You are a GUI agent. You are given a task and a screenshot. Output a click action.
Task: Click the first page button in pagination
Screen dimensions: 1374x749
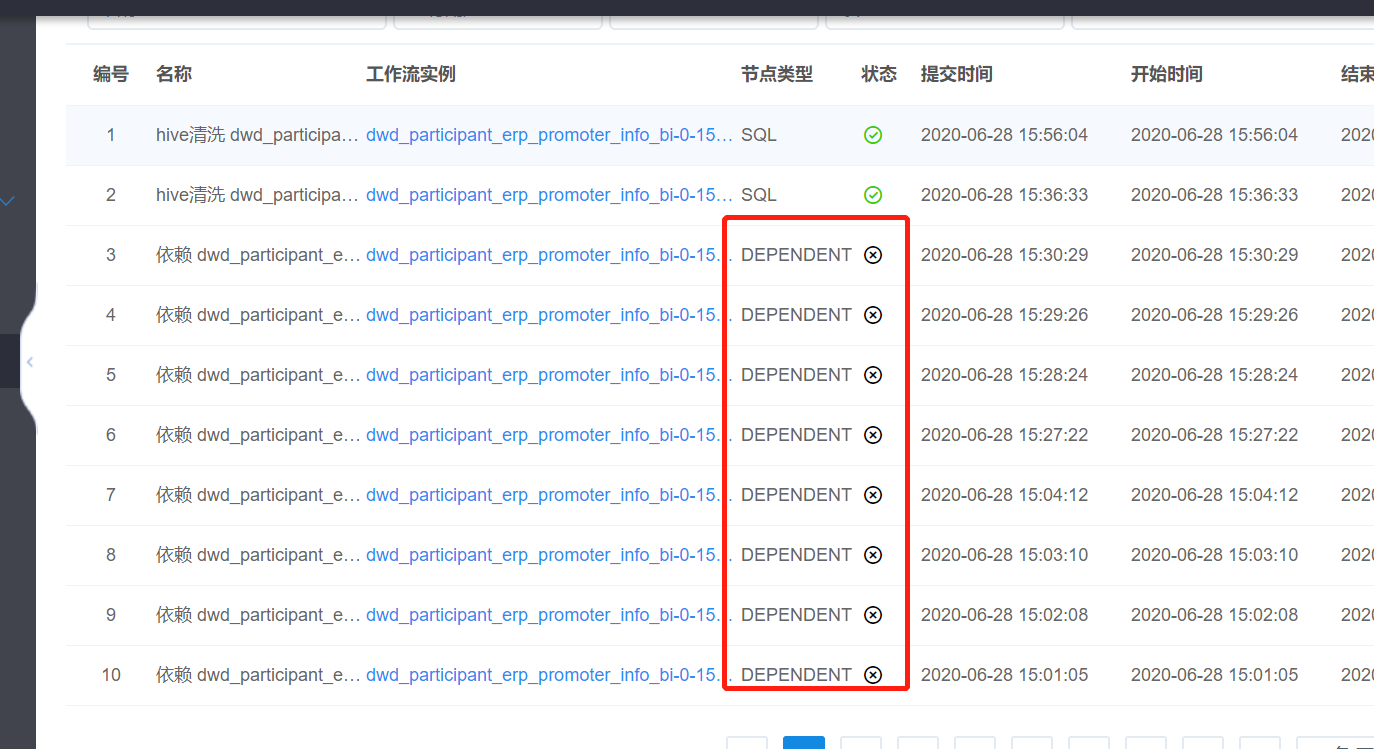(747, 744)
